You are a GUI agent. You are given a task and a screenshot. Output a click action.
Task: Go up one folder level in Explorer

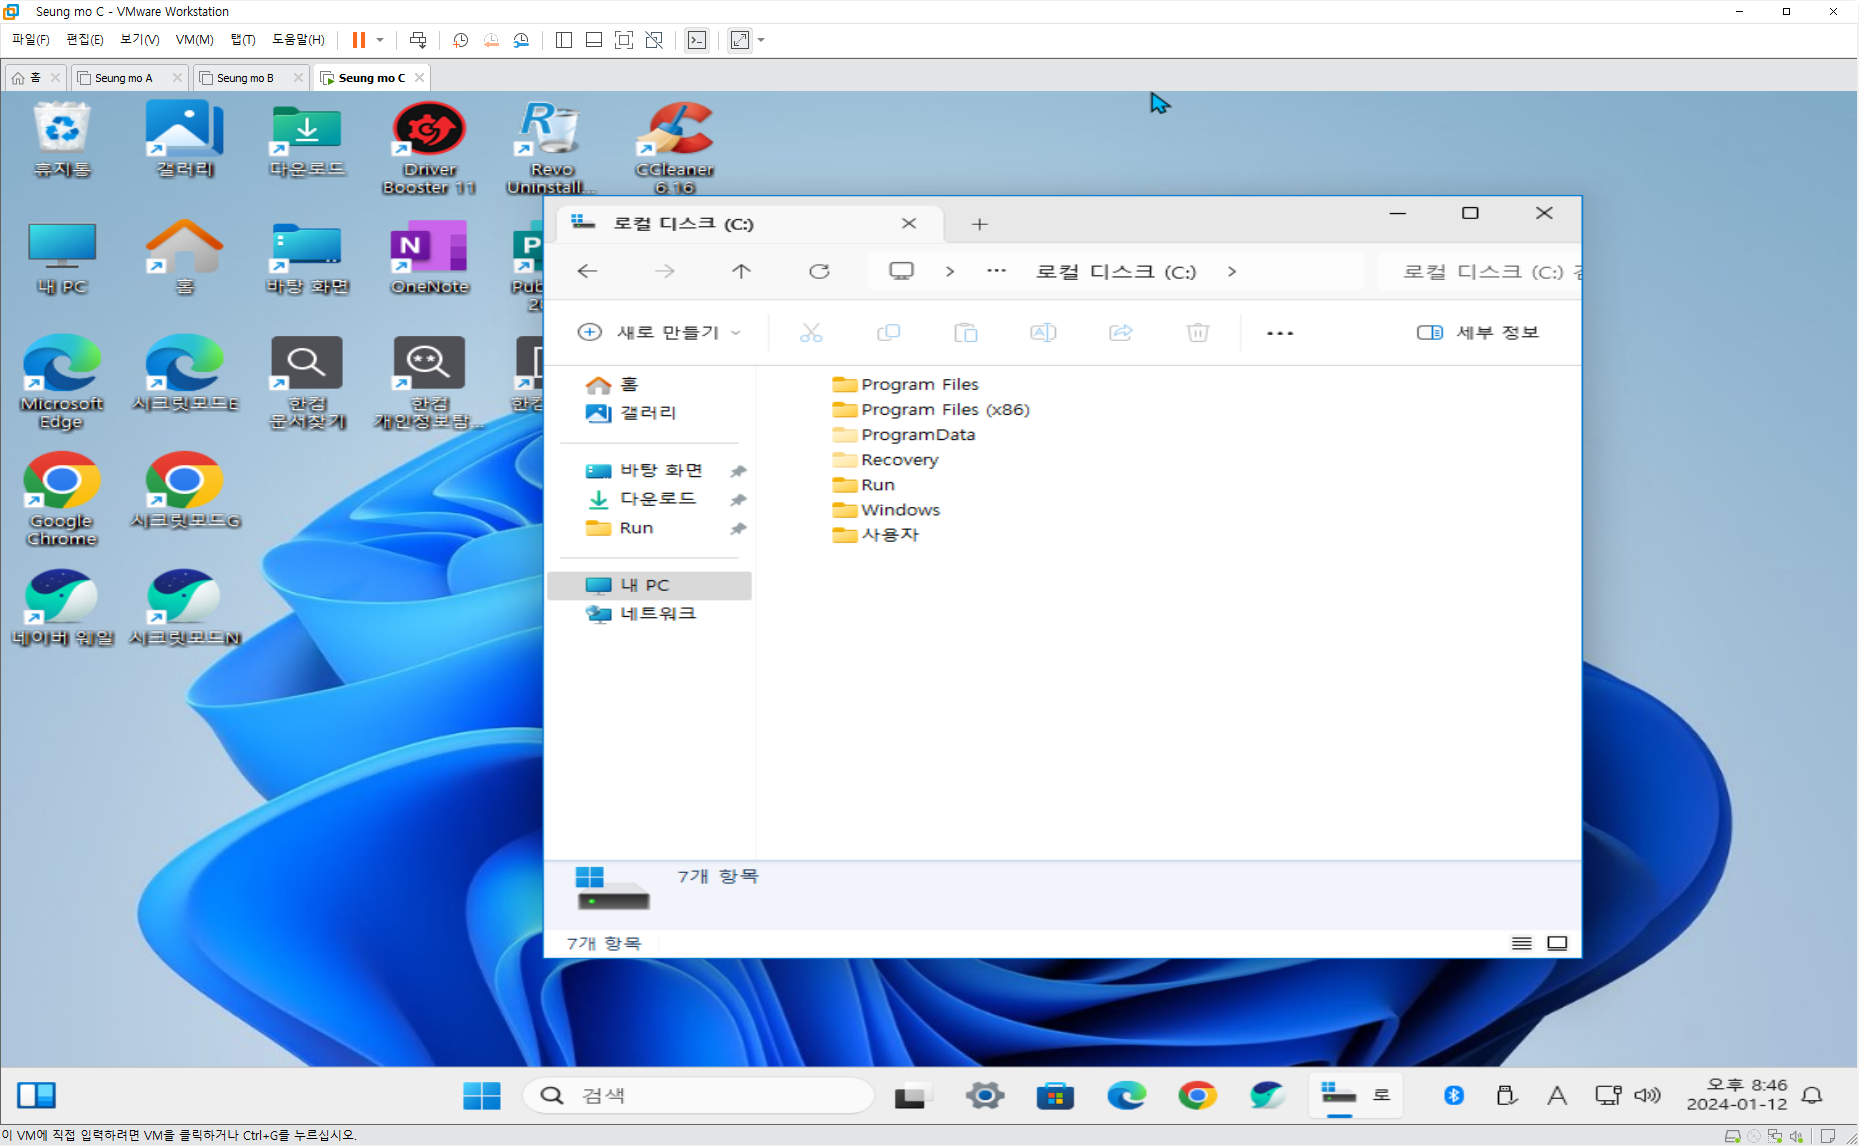(741, 271)
